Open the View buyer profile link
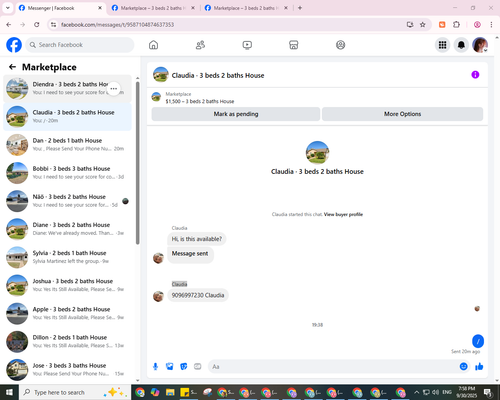 (343, 214)
